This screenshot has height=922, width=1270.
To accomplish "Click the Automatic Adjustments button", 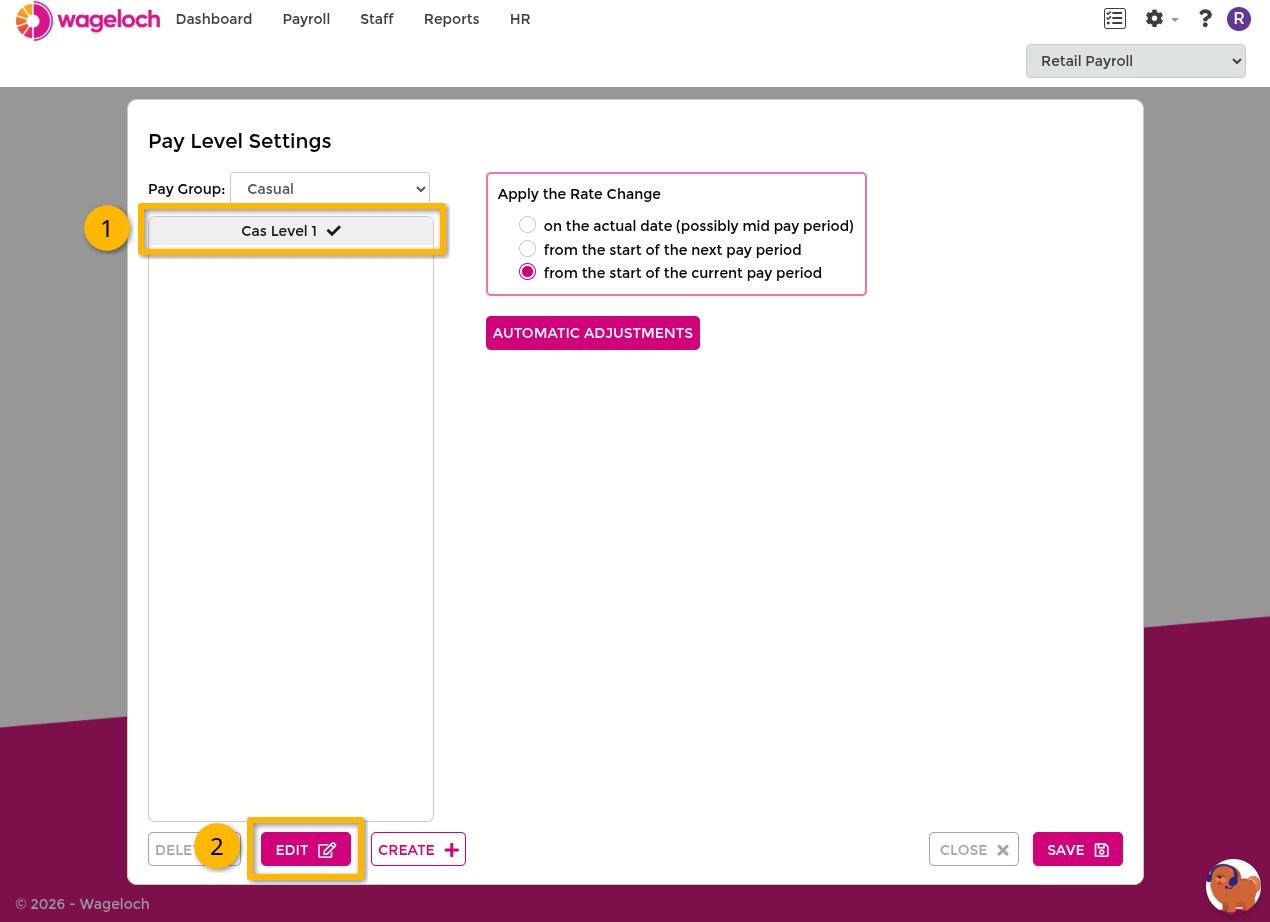I will point(593,333).
